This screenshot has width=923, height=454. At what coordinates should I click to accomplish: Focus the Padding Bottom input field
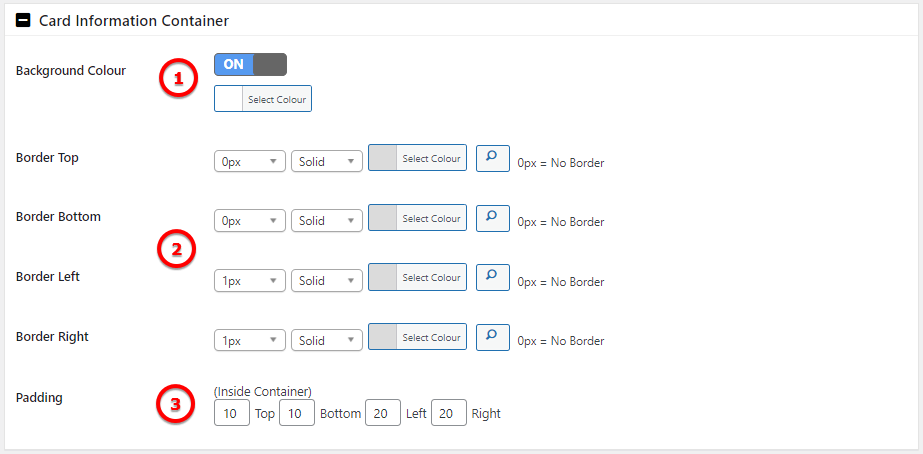[297, 413]
